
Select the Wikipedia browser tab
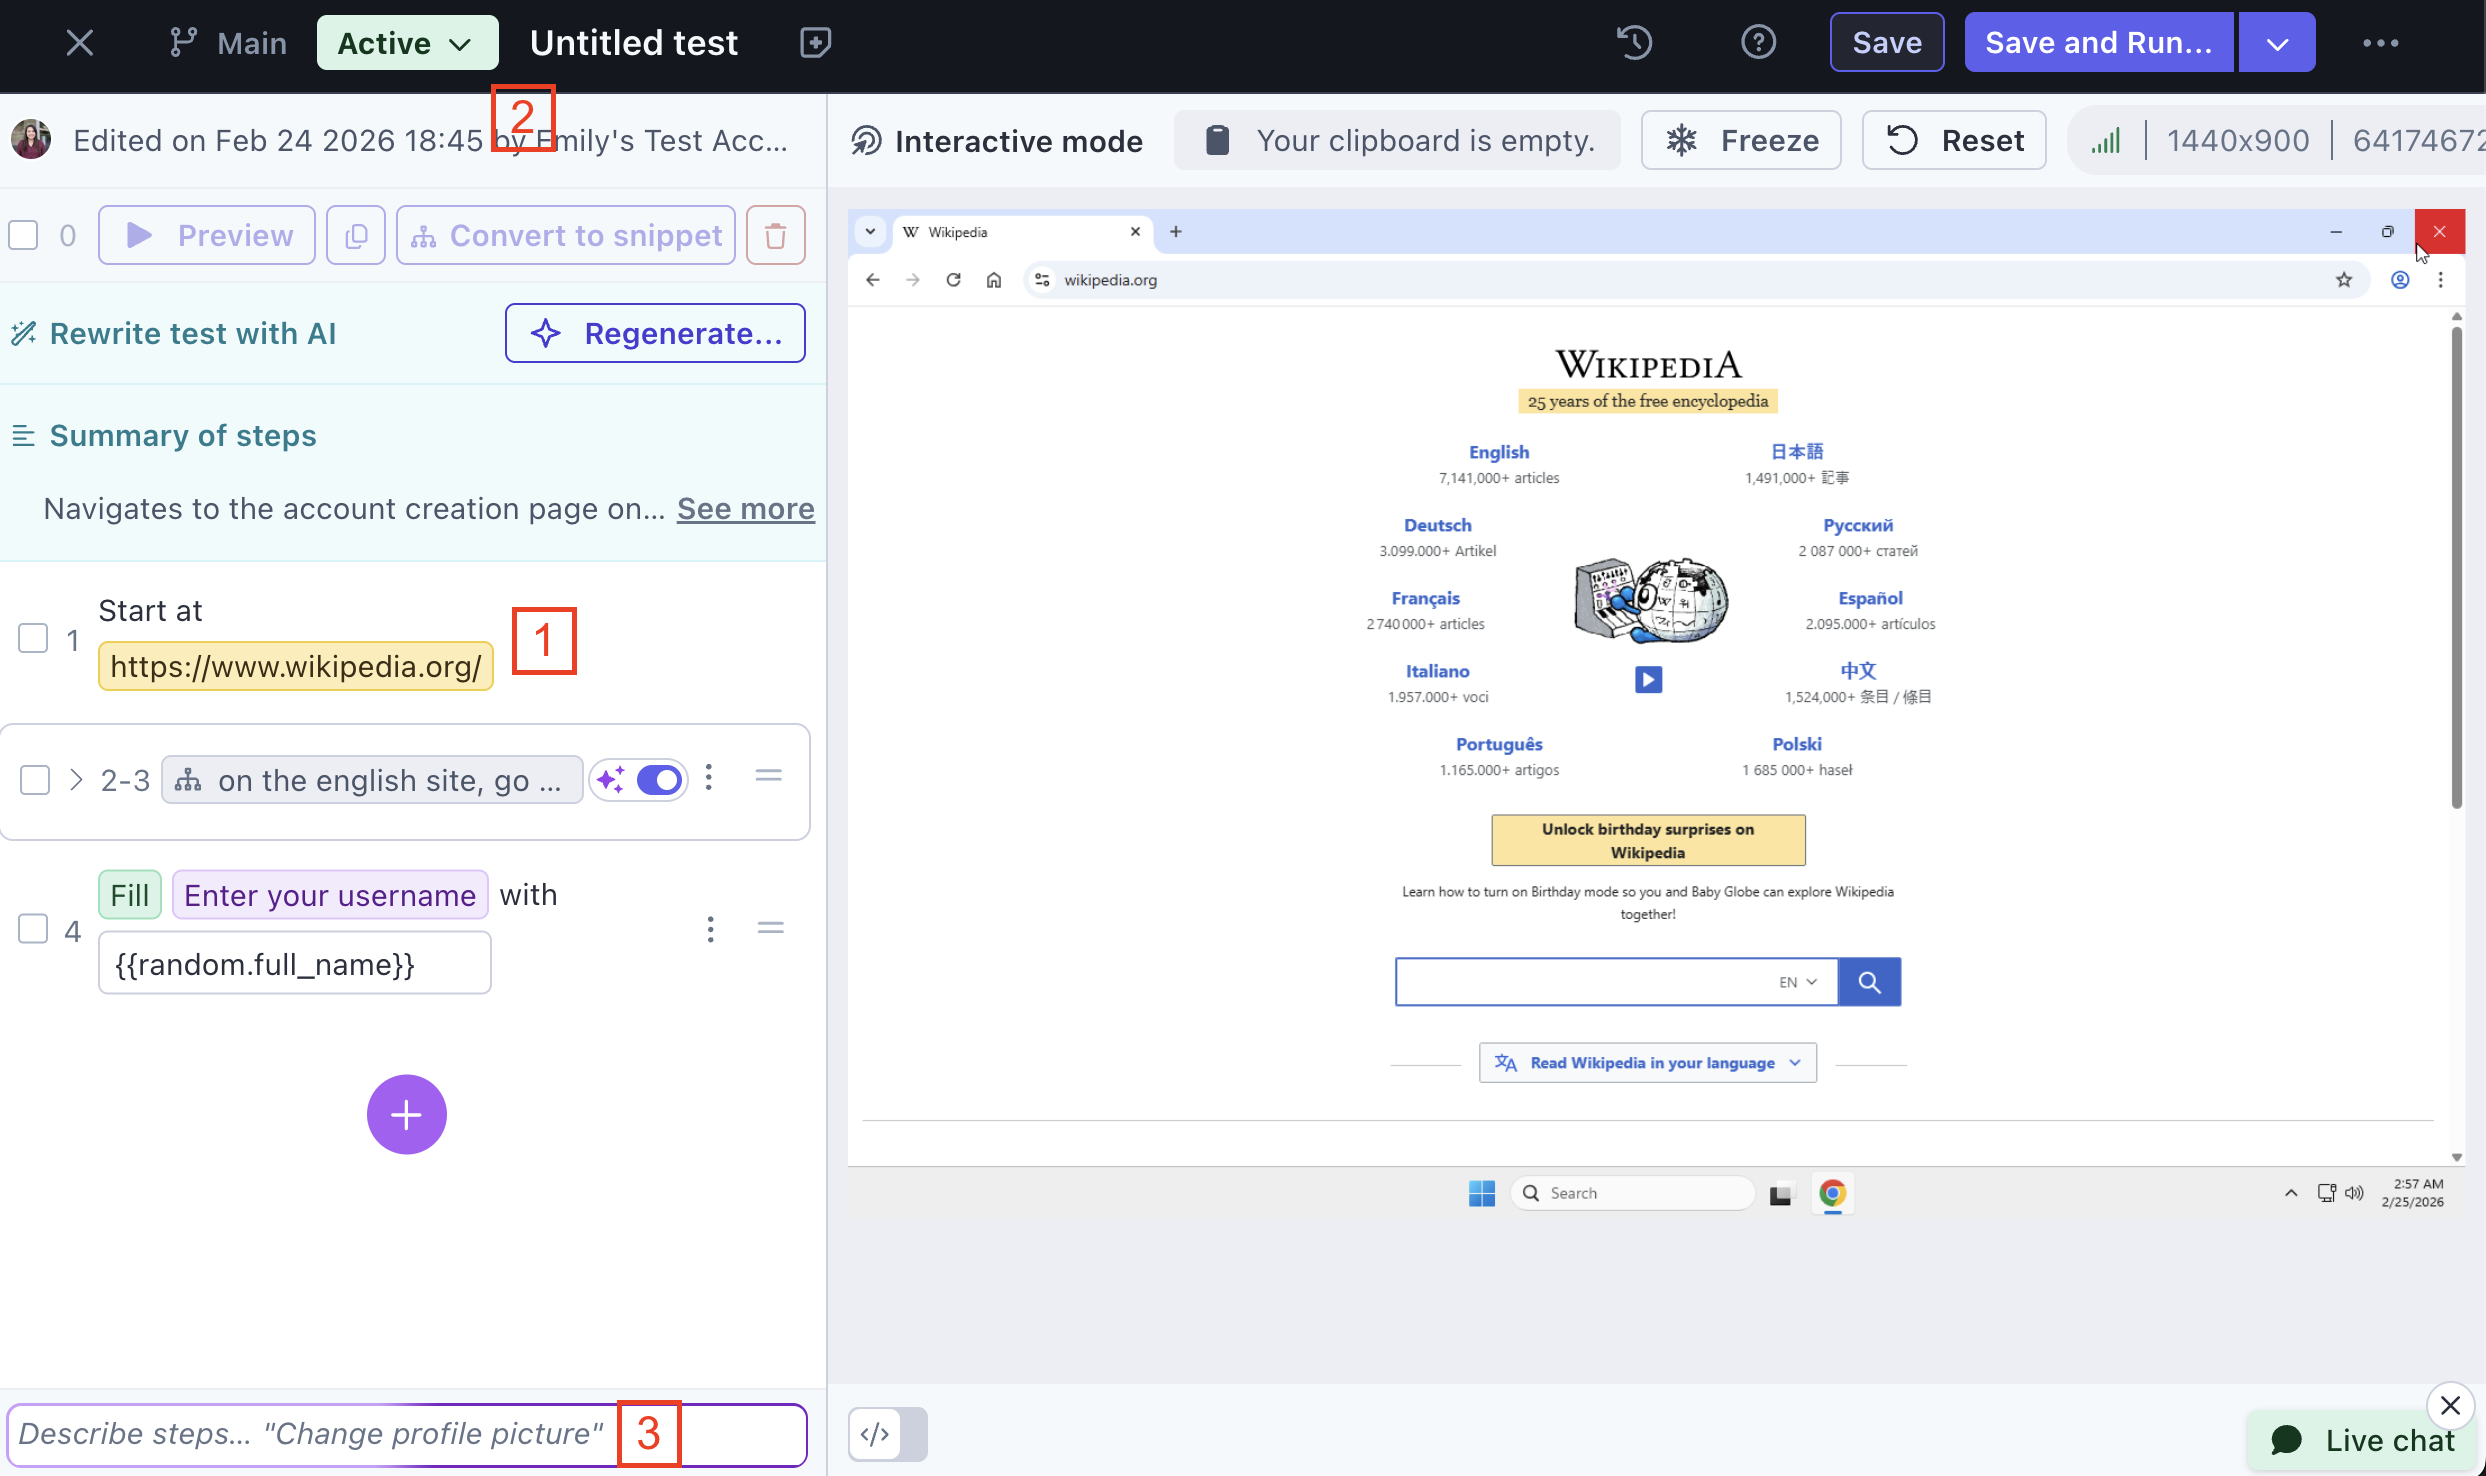1010,232
